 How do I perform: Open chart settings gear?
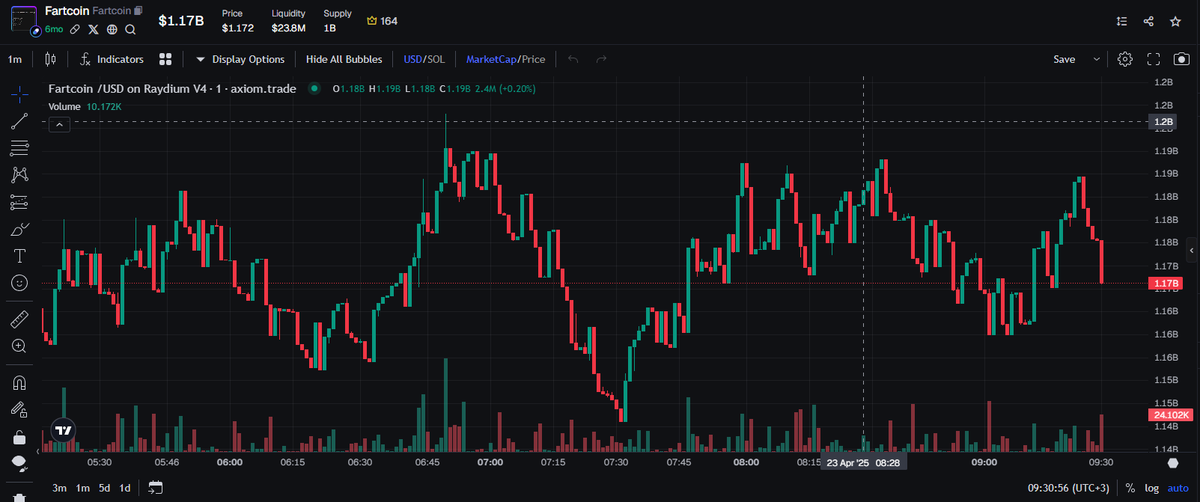[x=1125, y=59]
